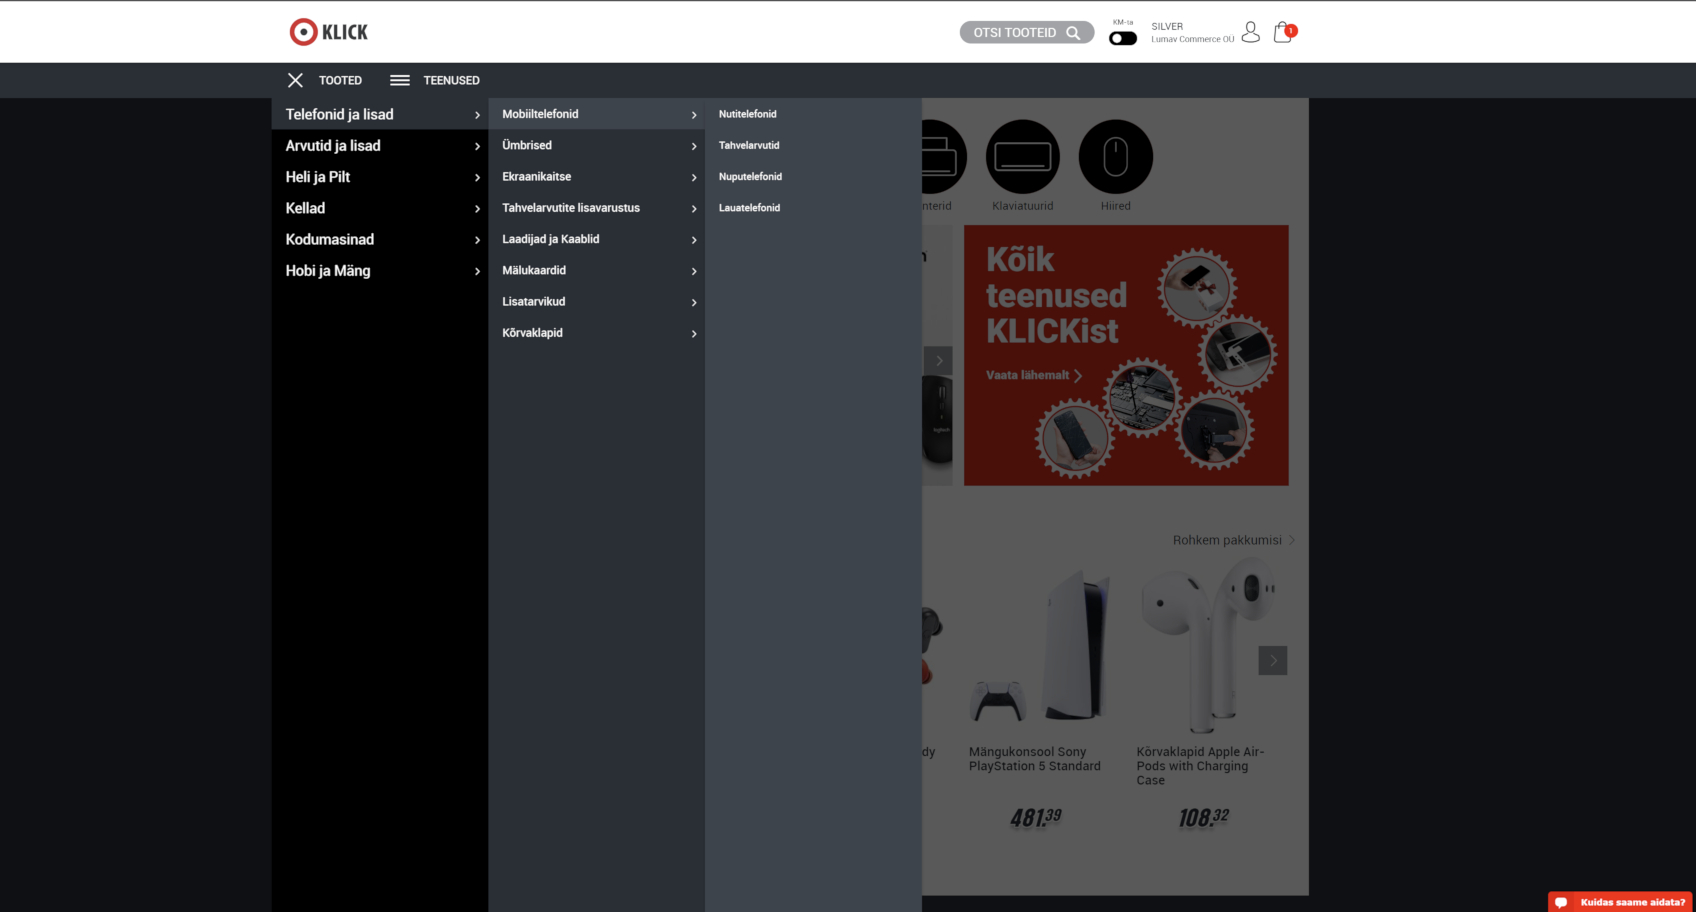Open the shopping bag cart icon
Screen dimensions: 1696x912
pyautogui.click(x=1282, y=32)
